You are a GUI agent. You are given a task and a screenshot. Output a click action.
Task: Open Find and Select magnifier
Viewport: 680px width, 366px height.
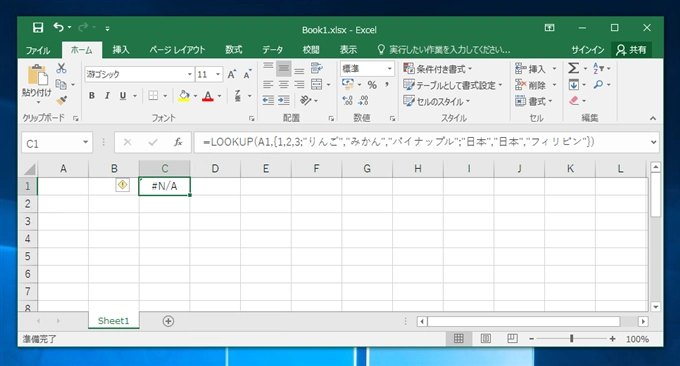tap(598, 84)
